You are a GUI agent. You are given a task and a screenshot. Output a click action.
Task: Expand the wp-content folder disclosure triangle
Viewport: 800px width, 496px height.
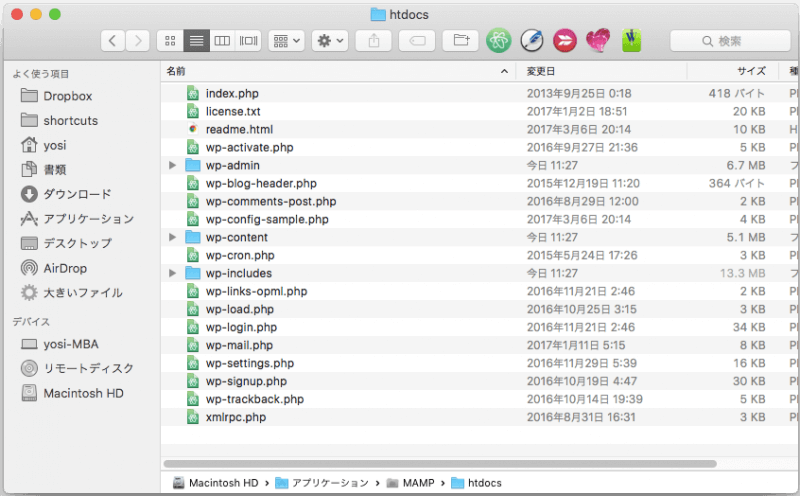point(172,237)
